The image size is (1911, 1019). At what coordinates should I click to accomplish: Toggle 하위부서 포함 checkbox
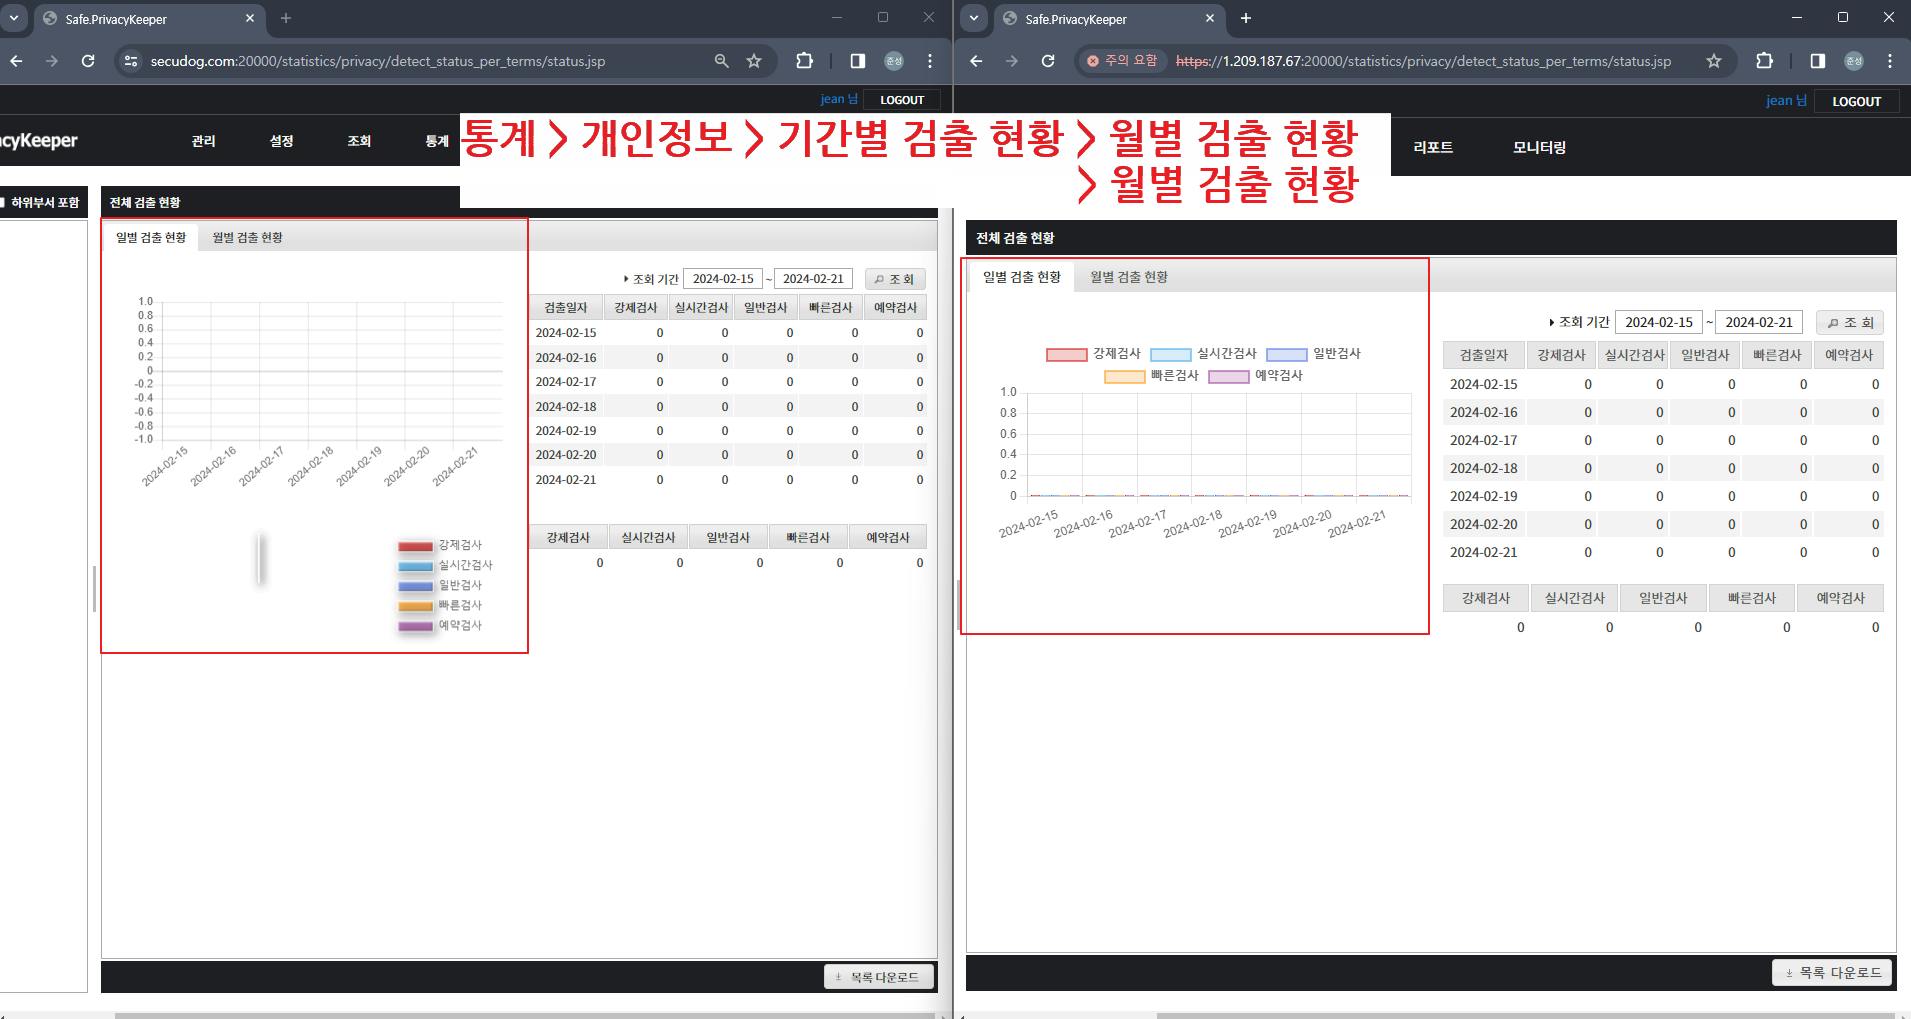click(3, 202)
